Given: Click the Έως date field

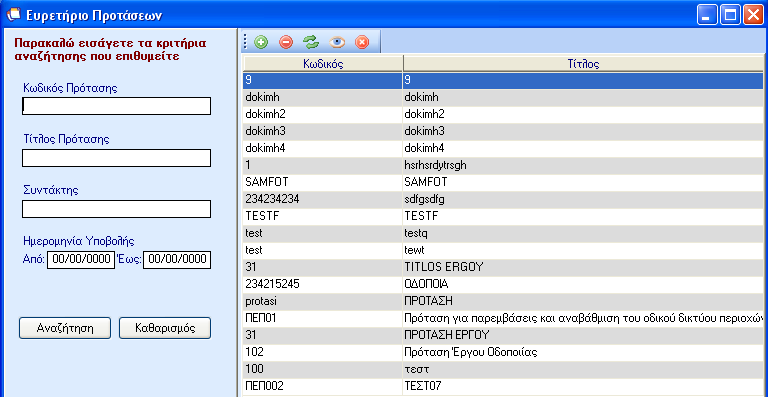Looking at the screenshot, I should (177, 260).
